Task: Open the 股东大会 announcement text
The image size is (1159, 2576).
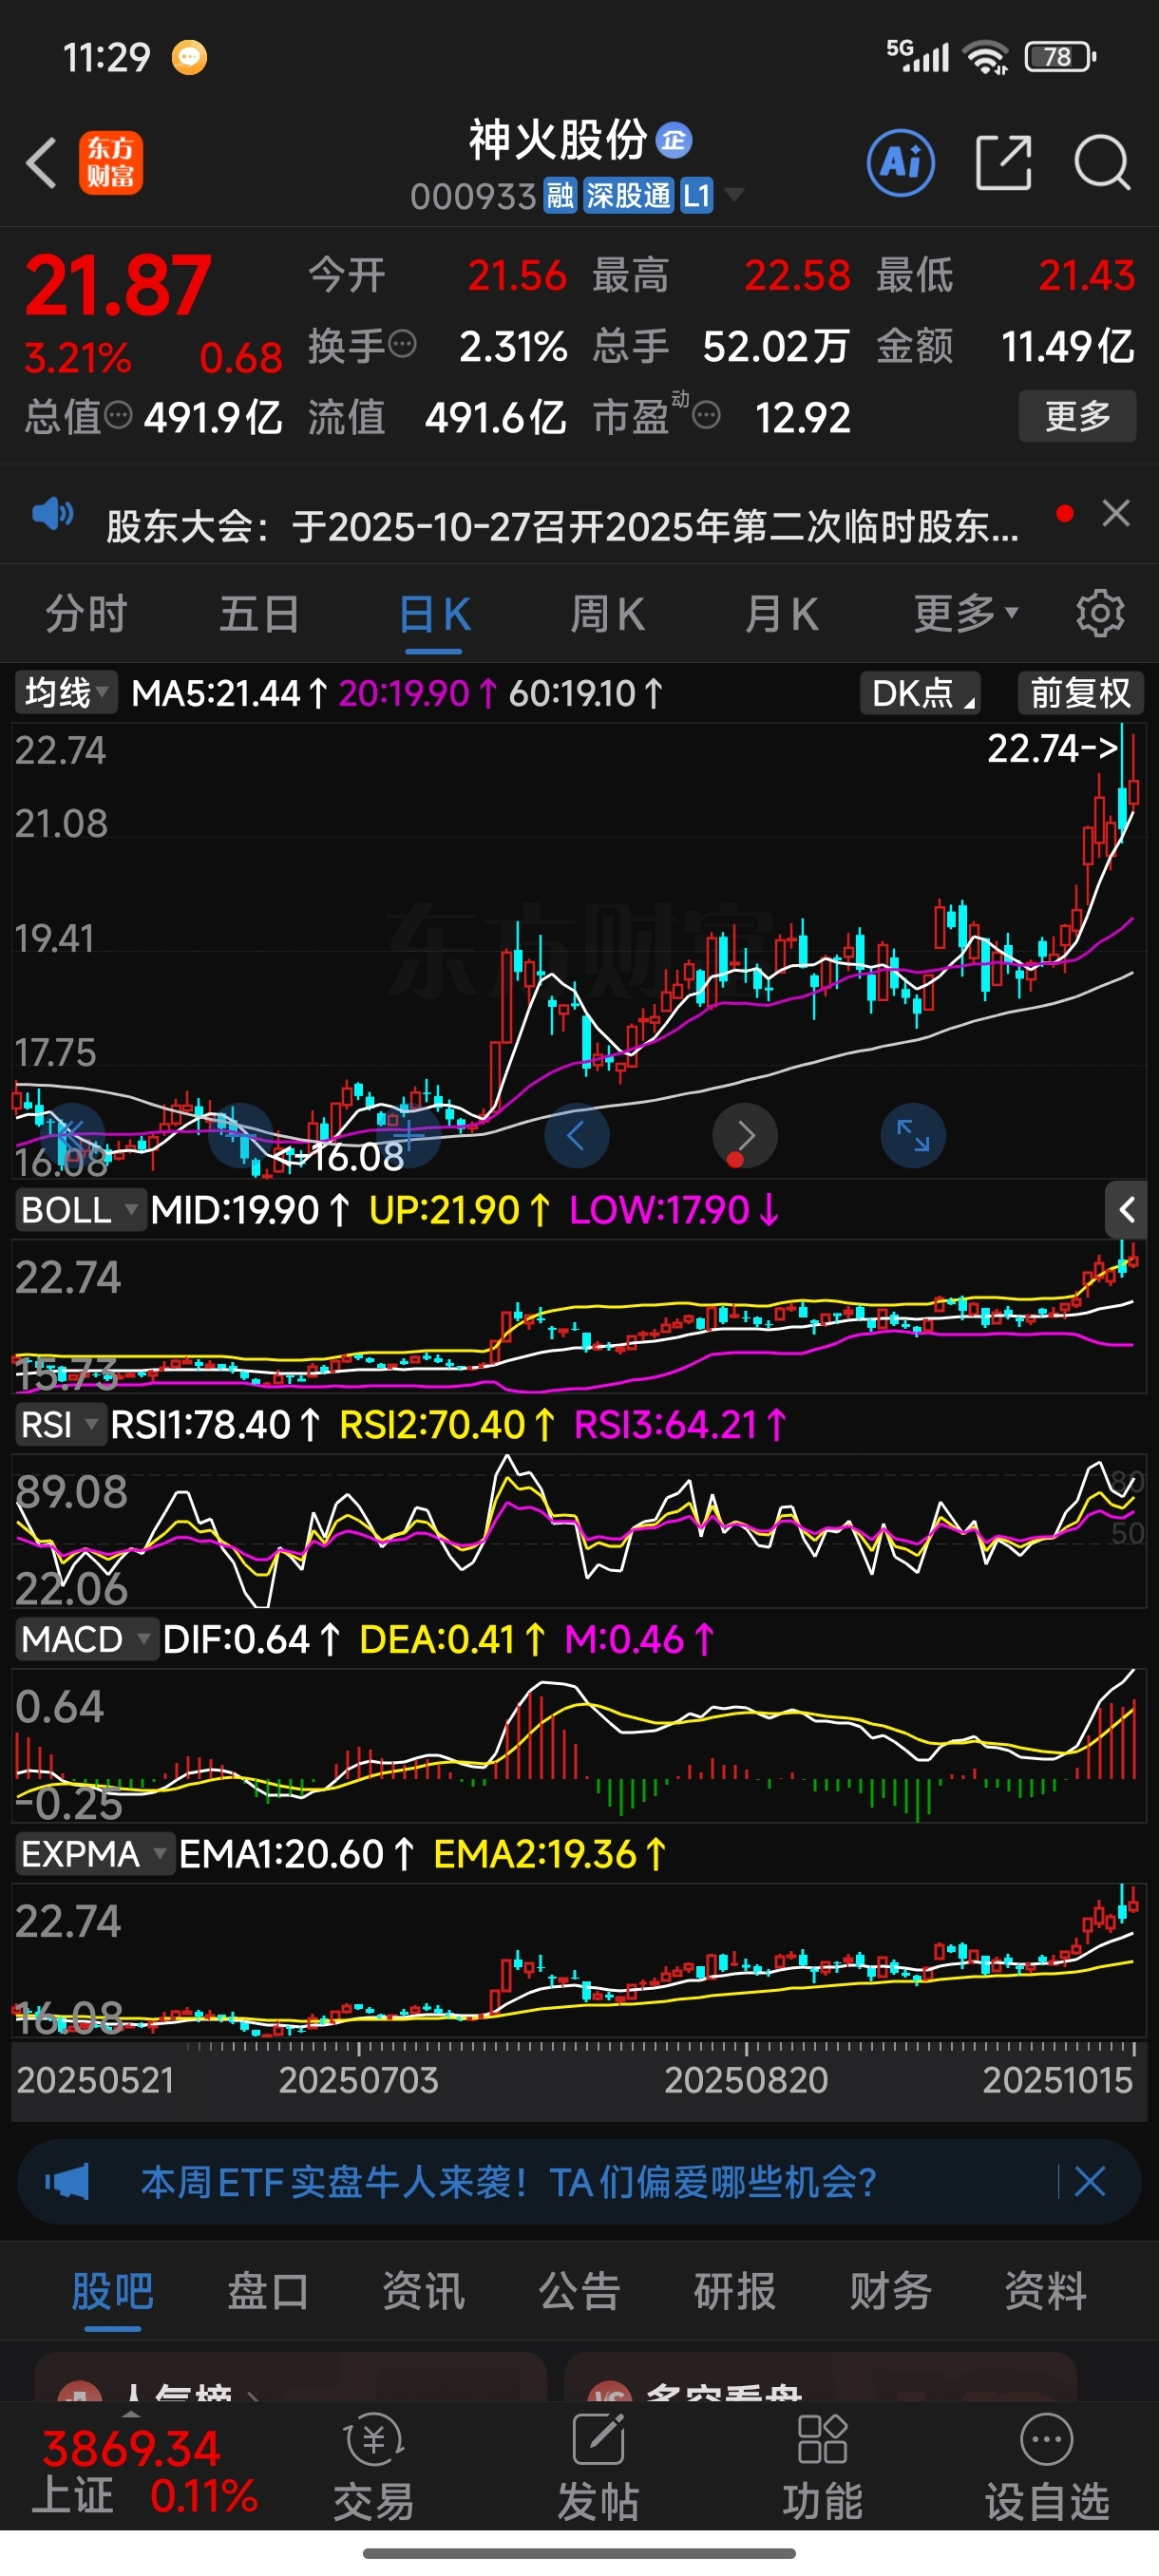Action: point(563,526)
